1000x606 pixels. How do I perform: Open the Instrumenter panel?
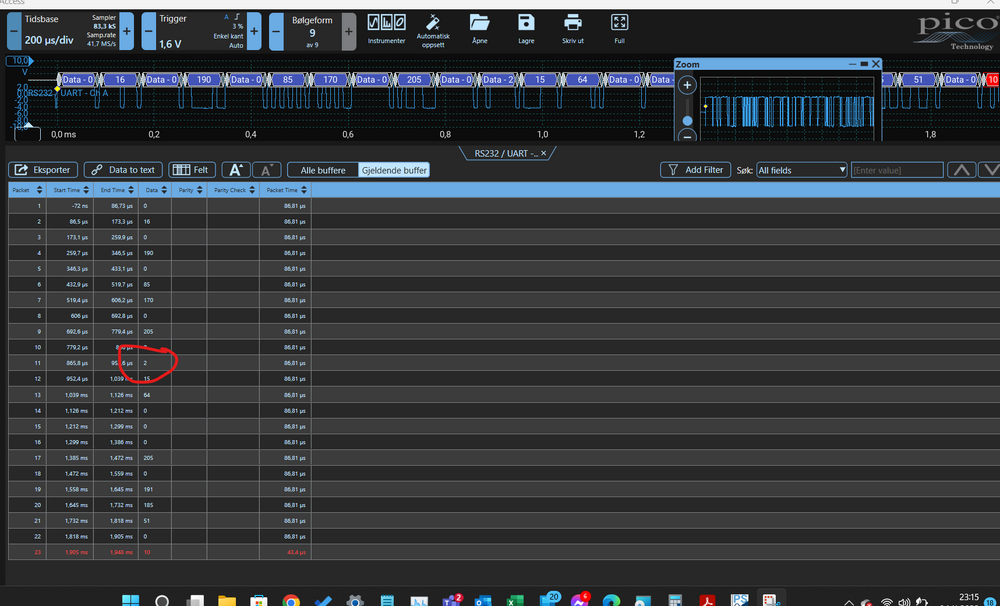386,27
